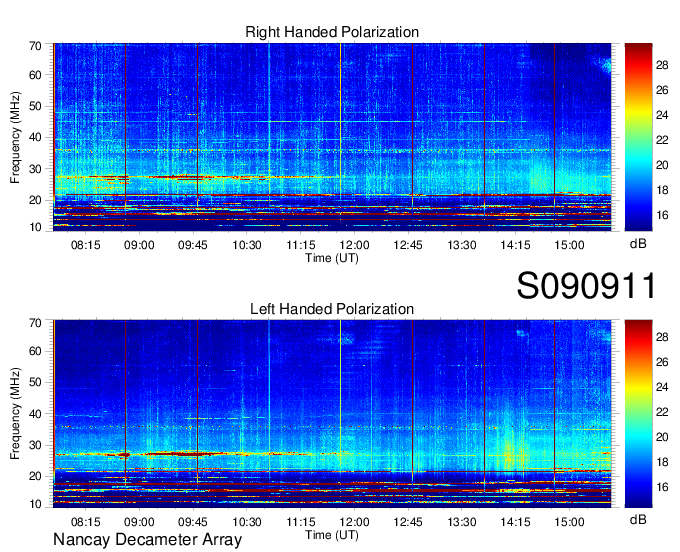The image size is (680, 552).
Task: Click the 15:00 time tick under Left Handed plot
Action: point(569,522)
